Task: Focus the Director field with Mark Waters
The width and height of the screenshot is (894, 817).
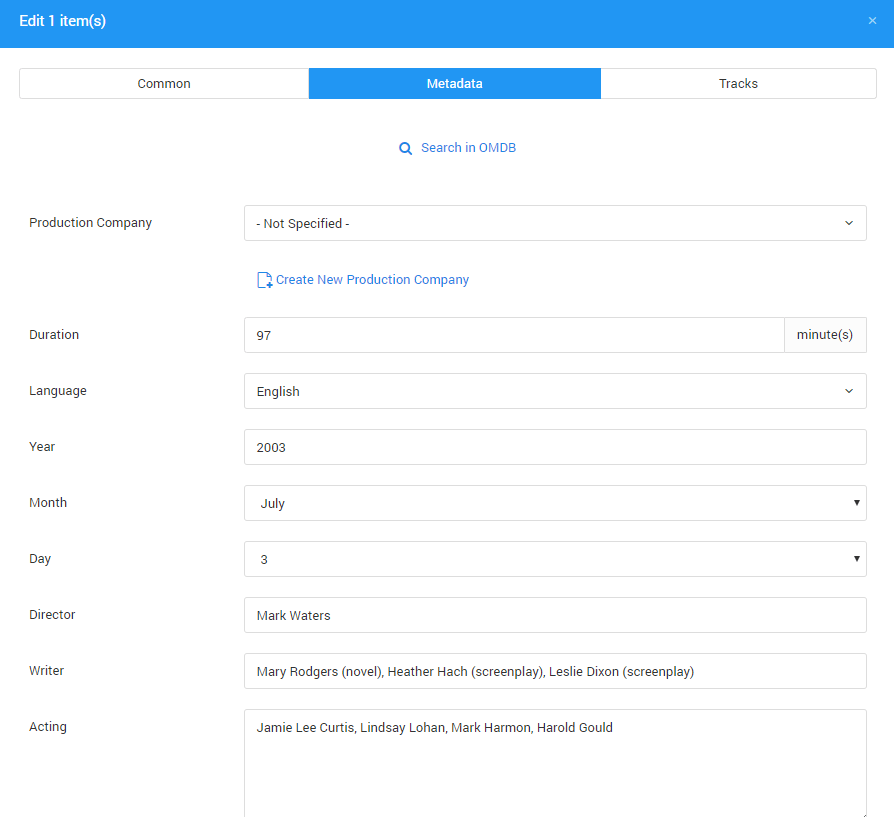Action: [555, 615]
